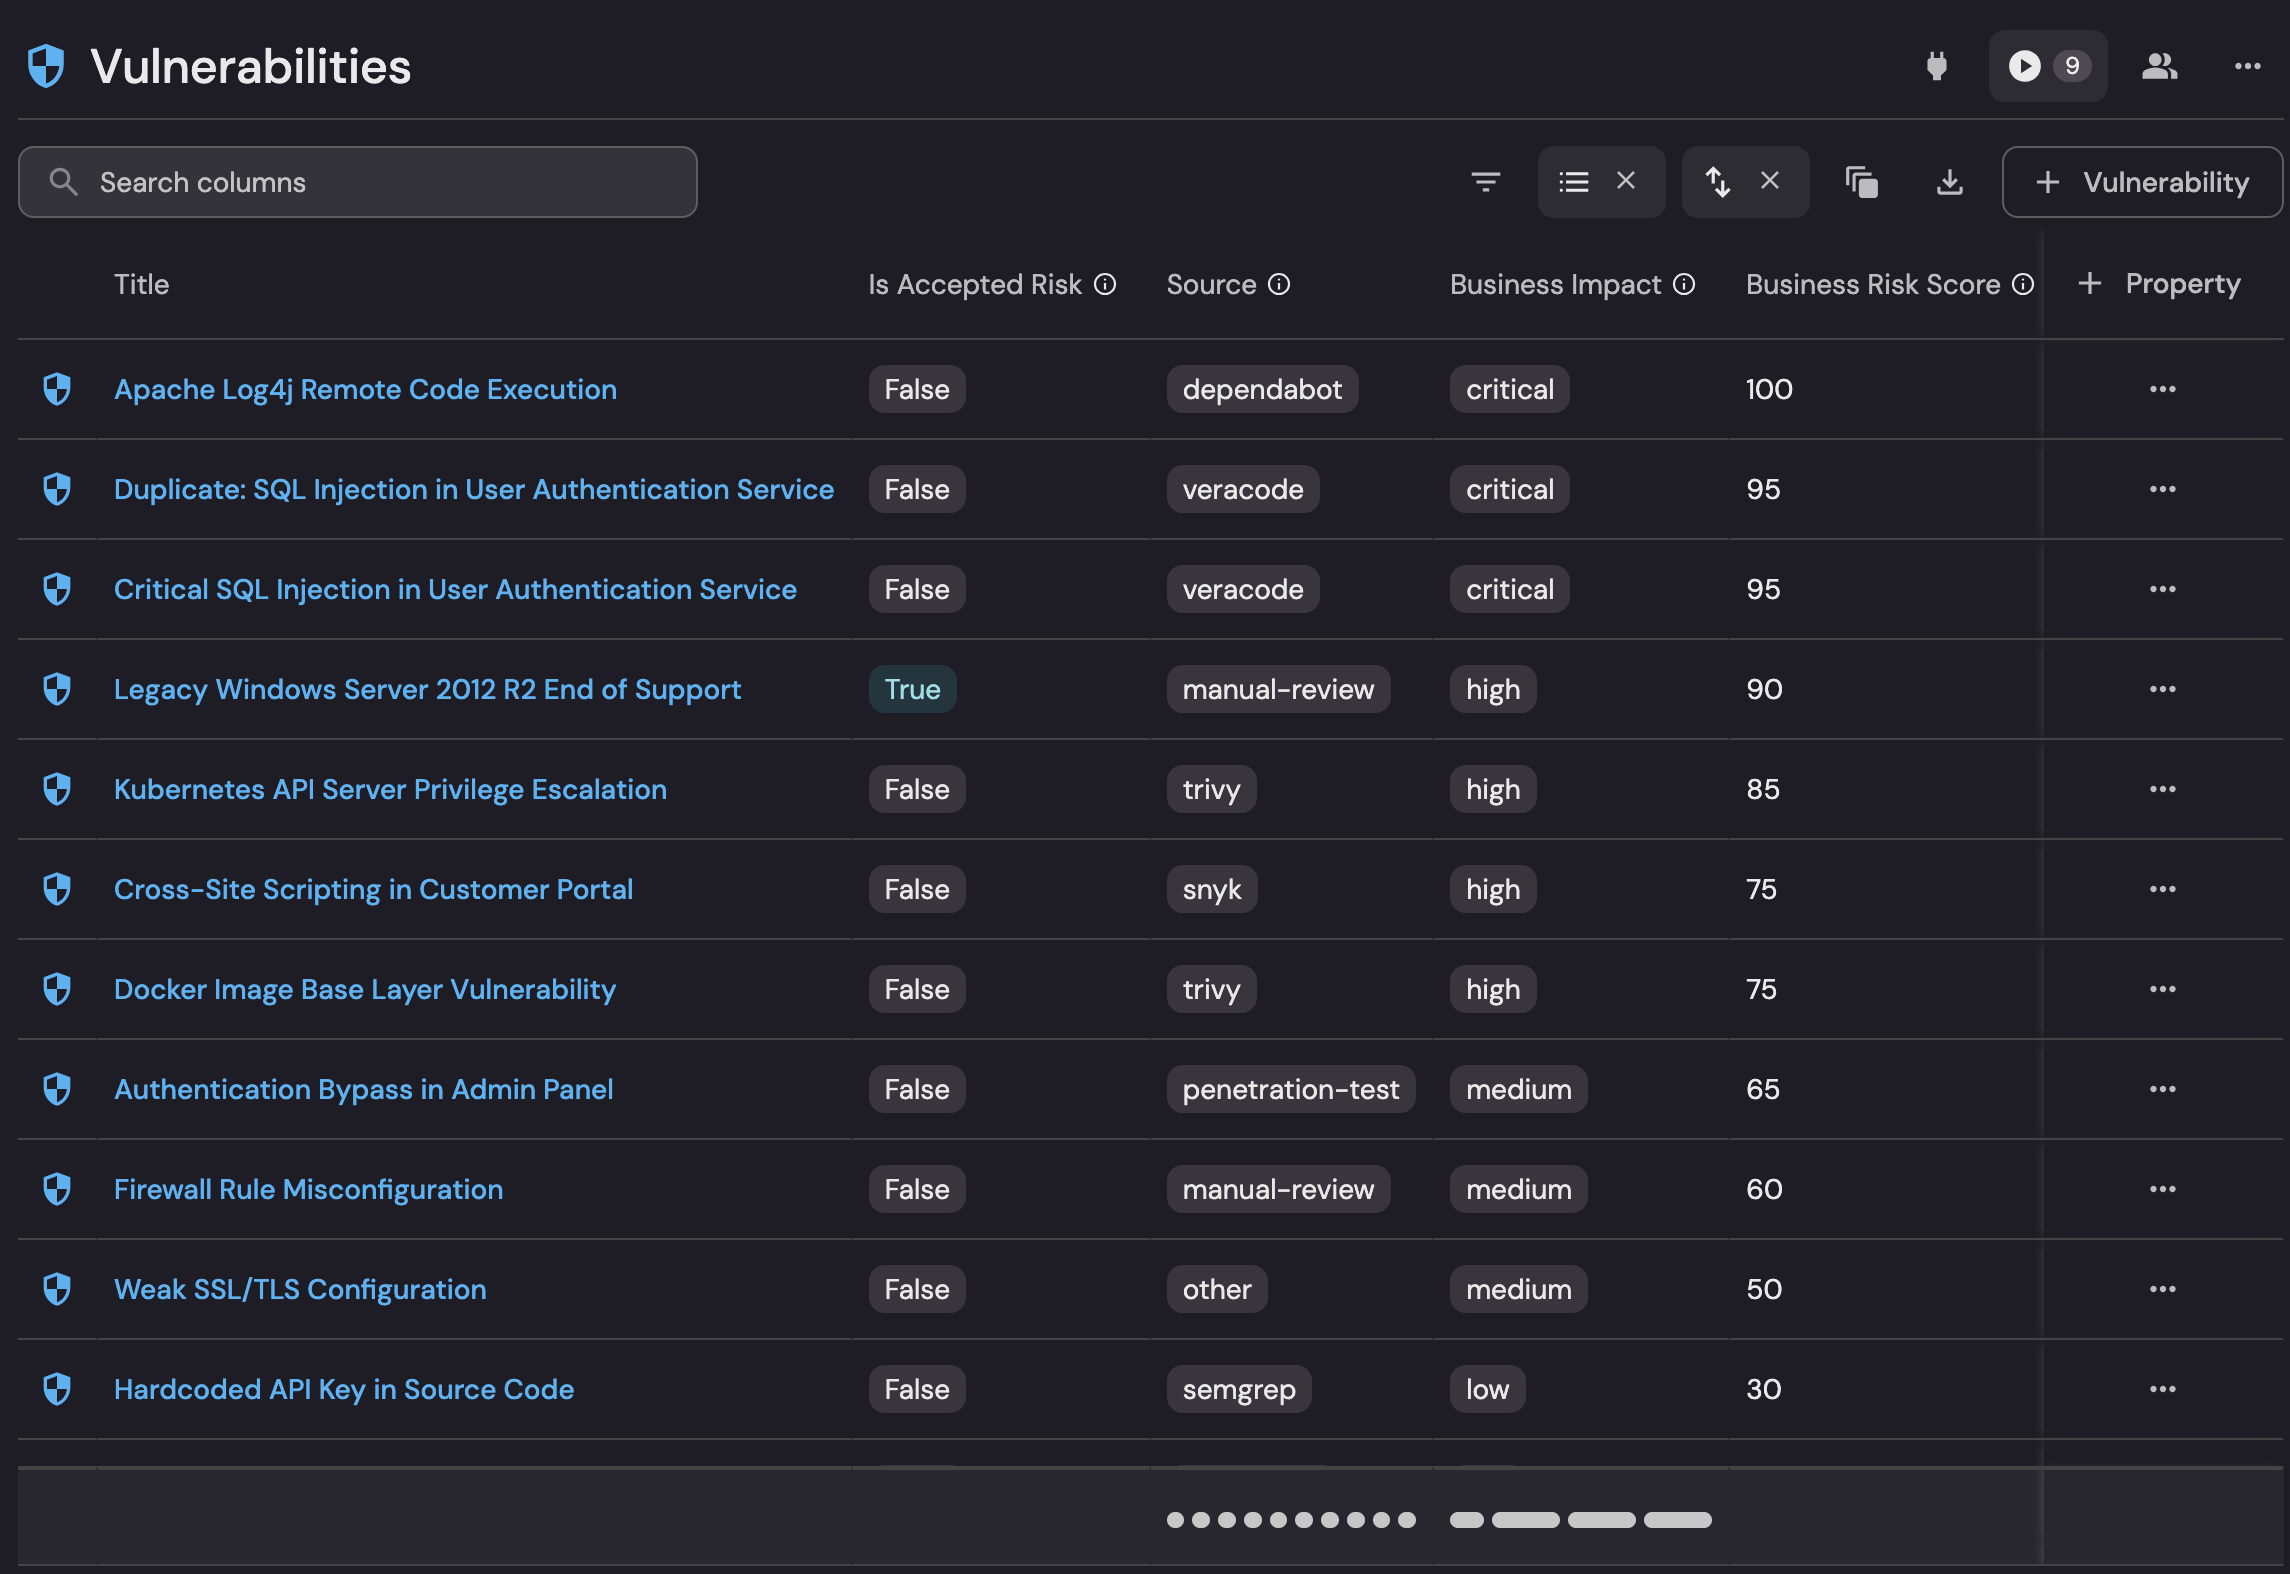This screenshot has width=2290, height=1574.
Task: Open integrations via the plug icon
Action: [x=1938, y=66]
